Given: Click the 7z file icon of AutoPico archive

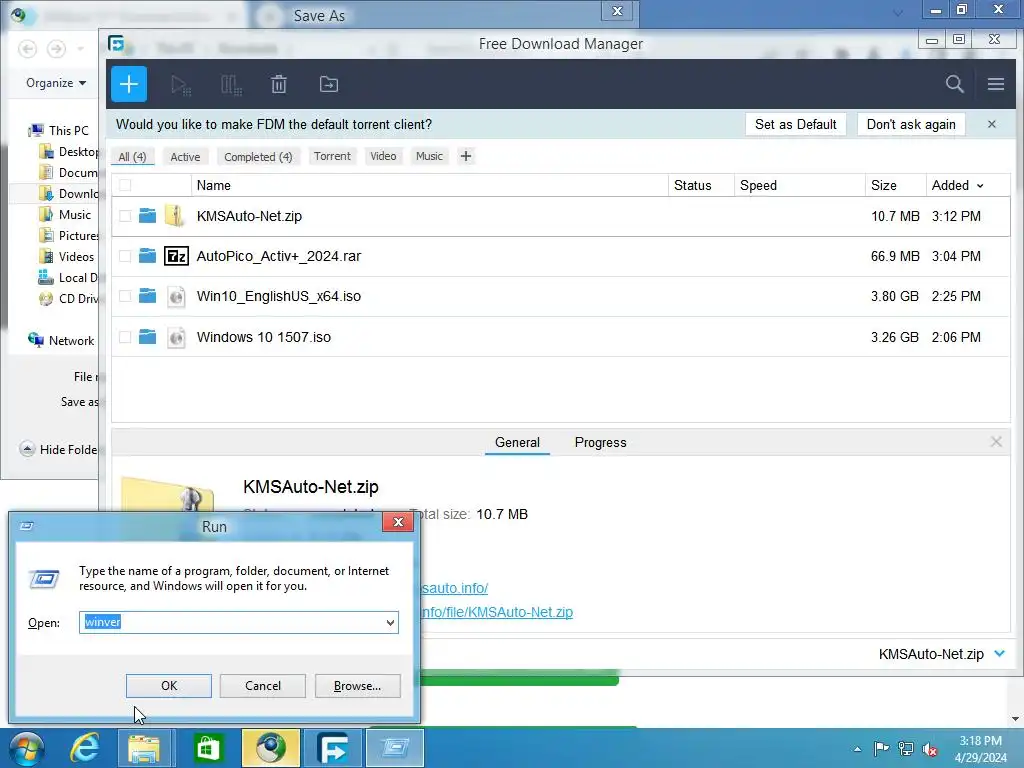Looking at the screenshot, I should point(176,256).
